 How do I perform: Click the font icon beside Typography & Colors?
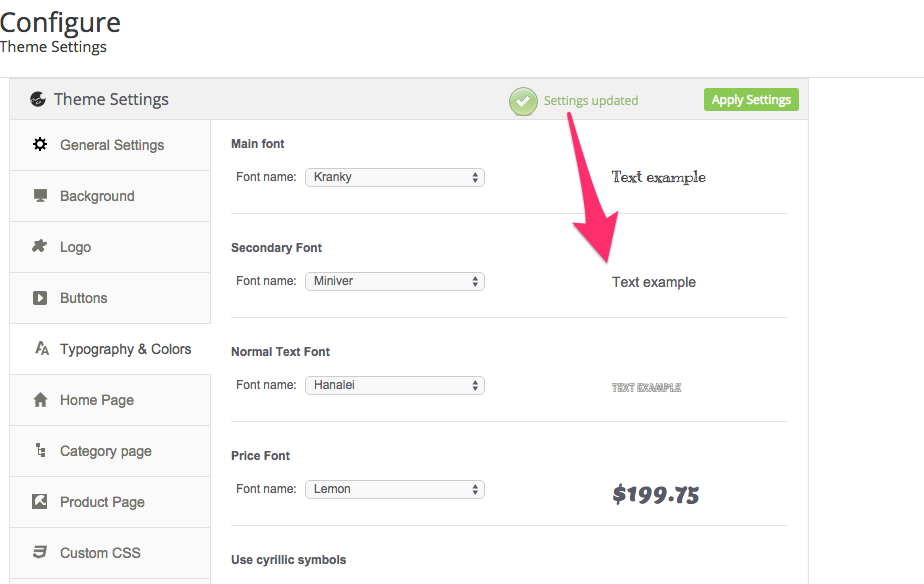click(41, 348)
